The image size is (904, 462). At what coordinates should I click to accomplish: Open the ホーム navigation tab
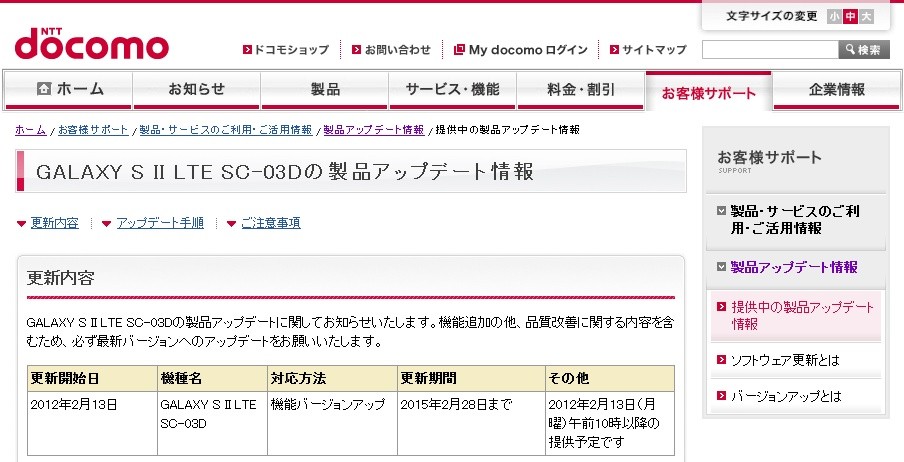[69, 89]
